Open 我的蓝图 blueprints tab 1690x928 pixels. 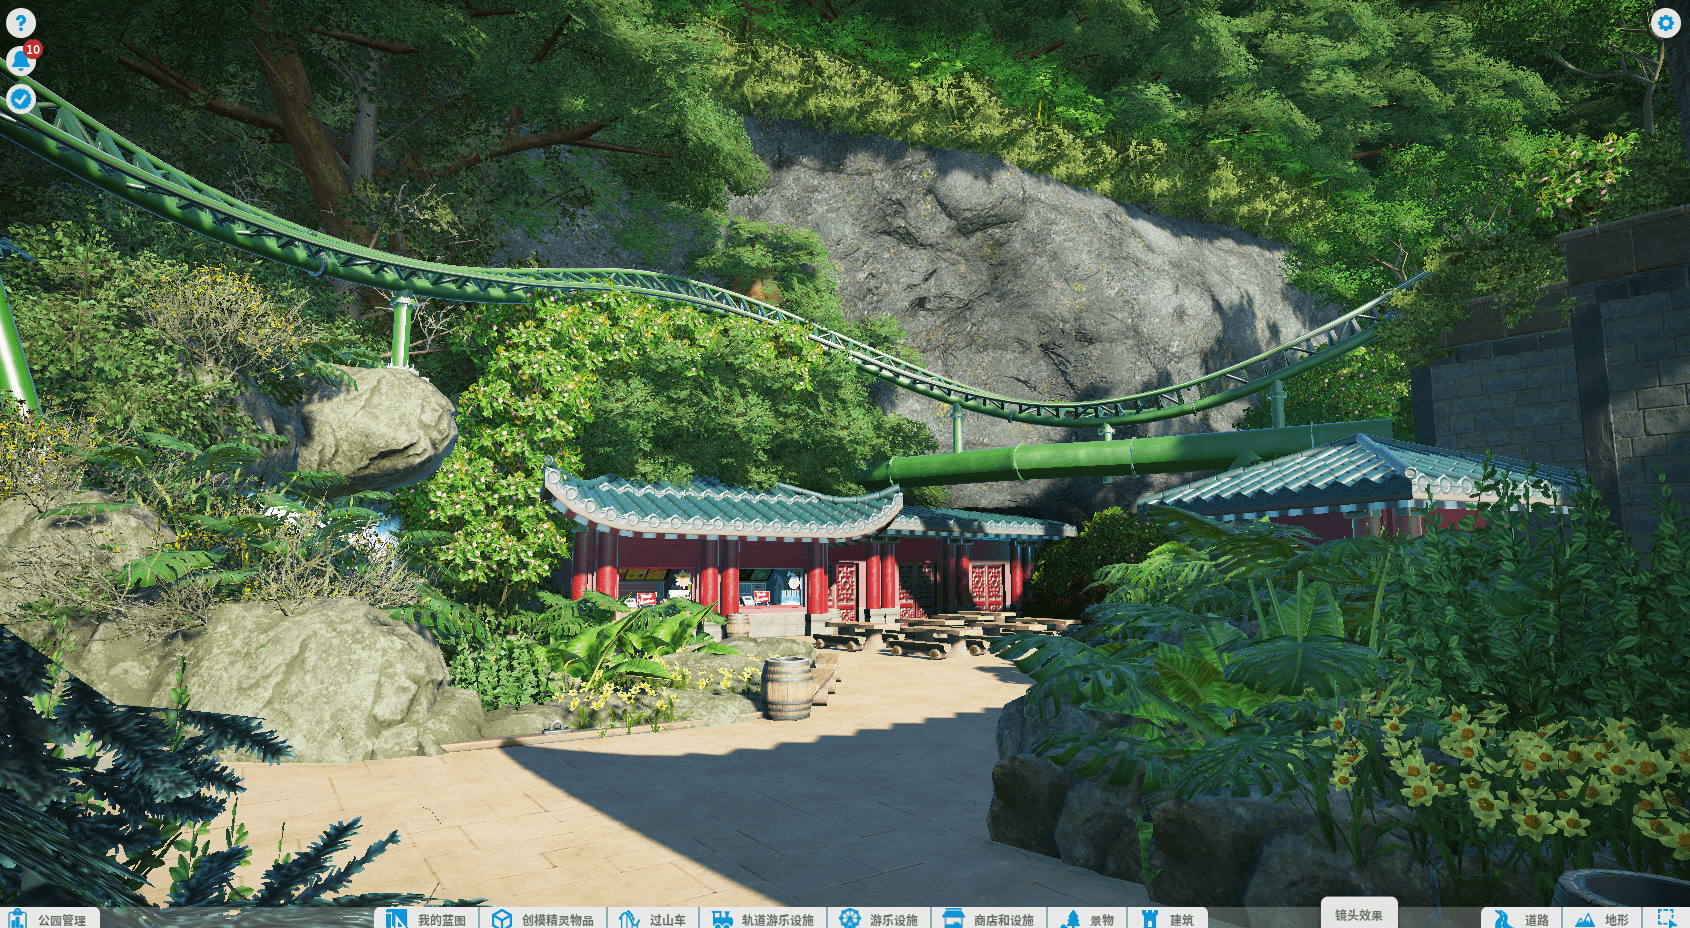click(427, 918)
